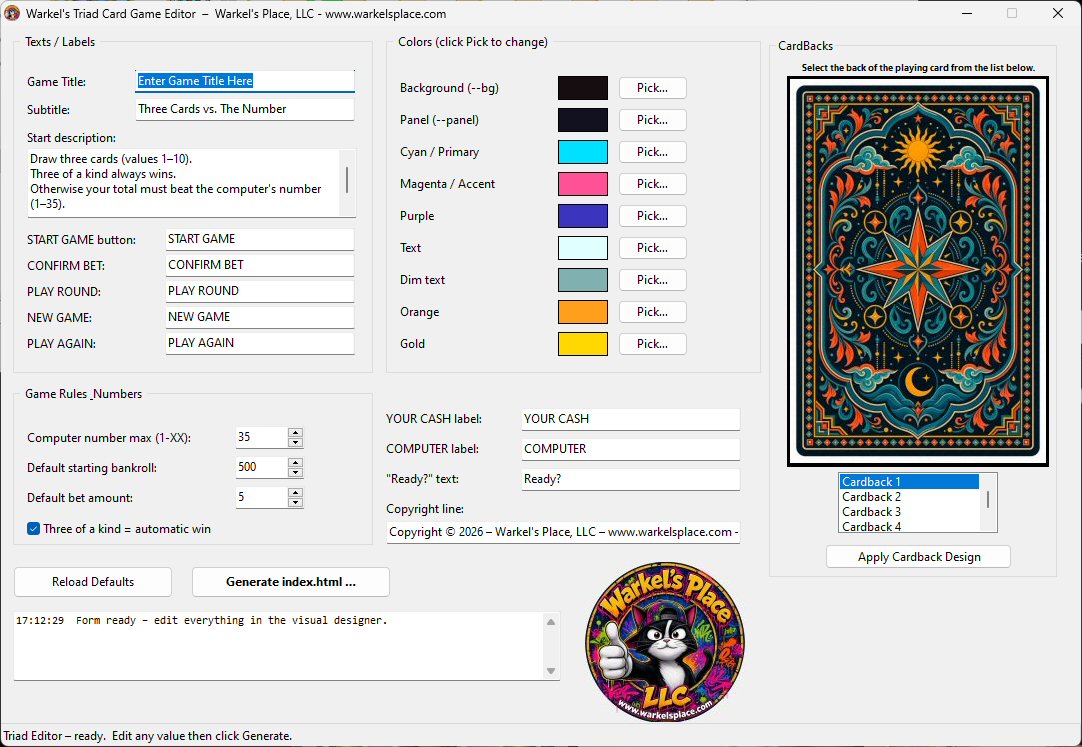The image size is (1082, 747).
Task: Decrease Computer number max spinner down arrow
Action: click(295, 443)
